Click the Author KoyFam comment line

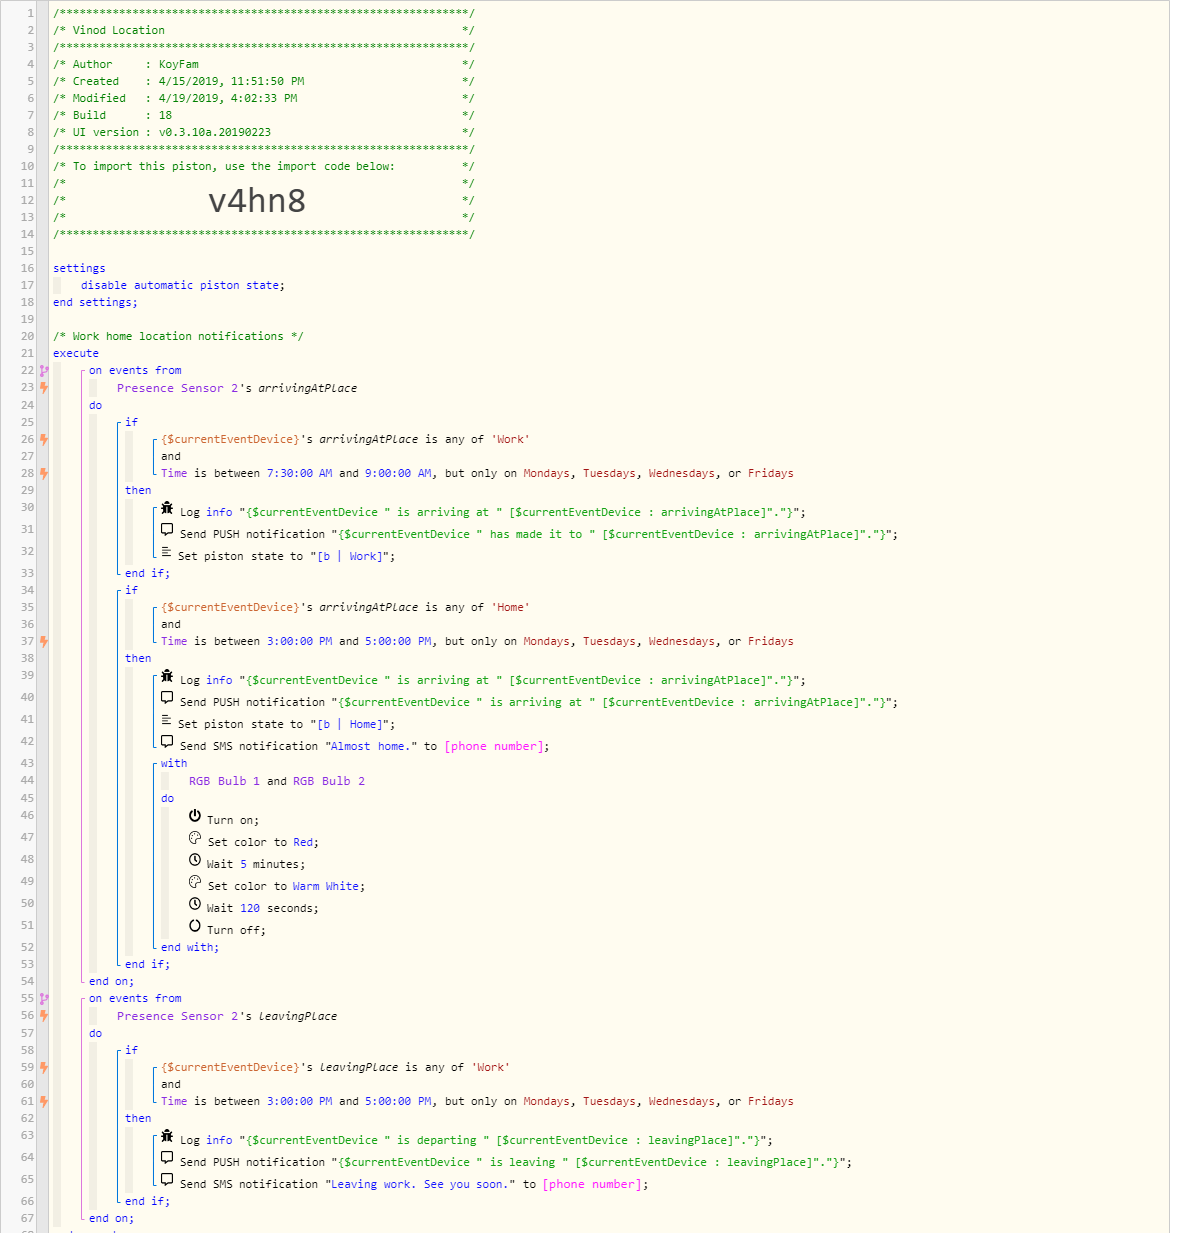tap(264, 64)
